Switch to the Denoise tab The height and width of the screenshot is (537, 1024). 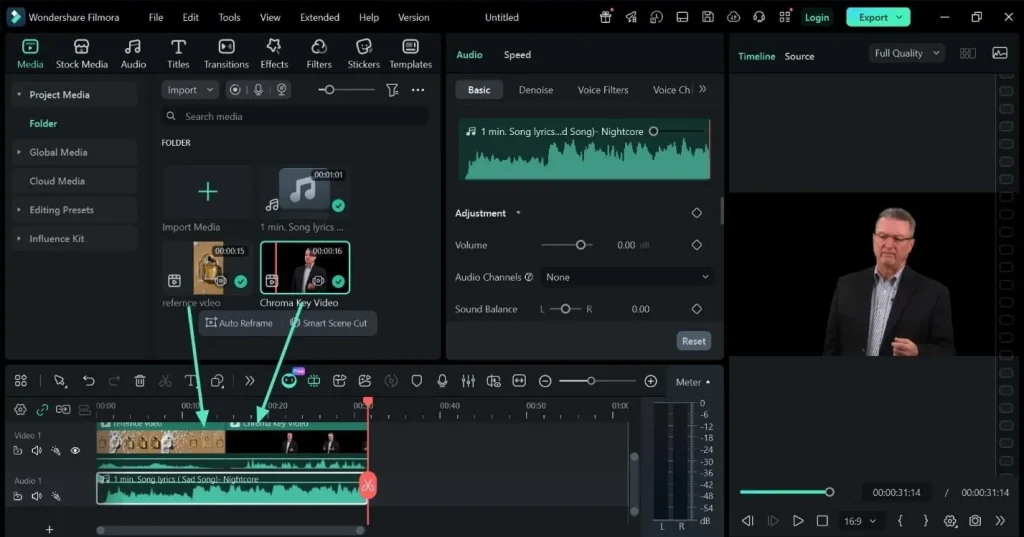[x=536, y=90]
